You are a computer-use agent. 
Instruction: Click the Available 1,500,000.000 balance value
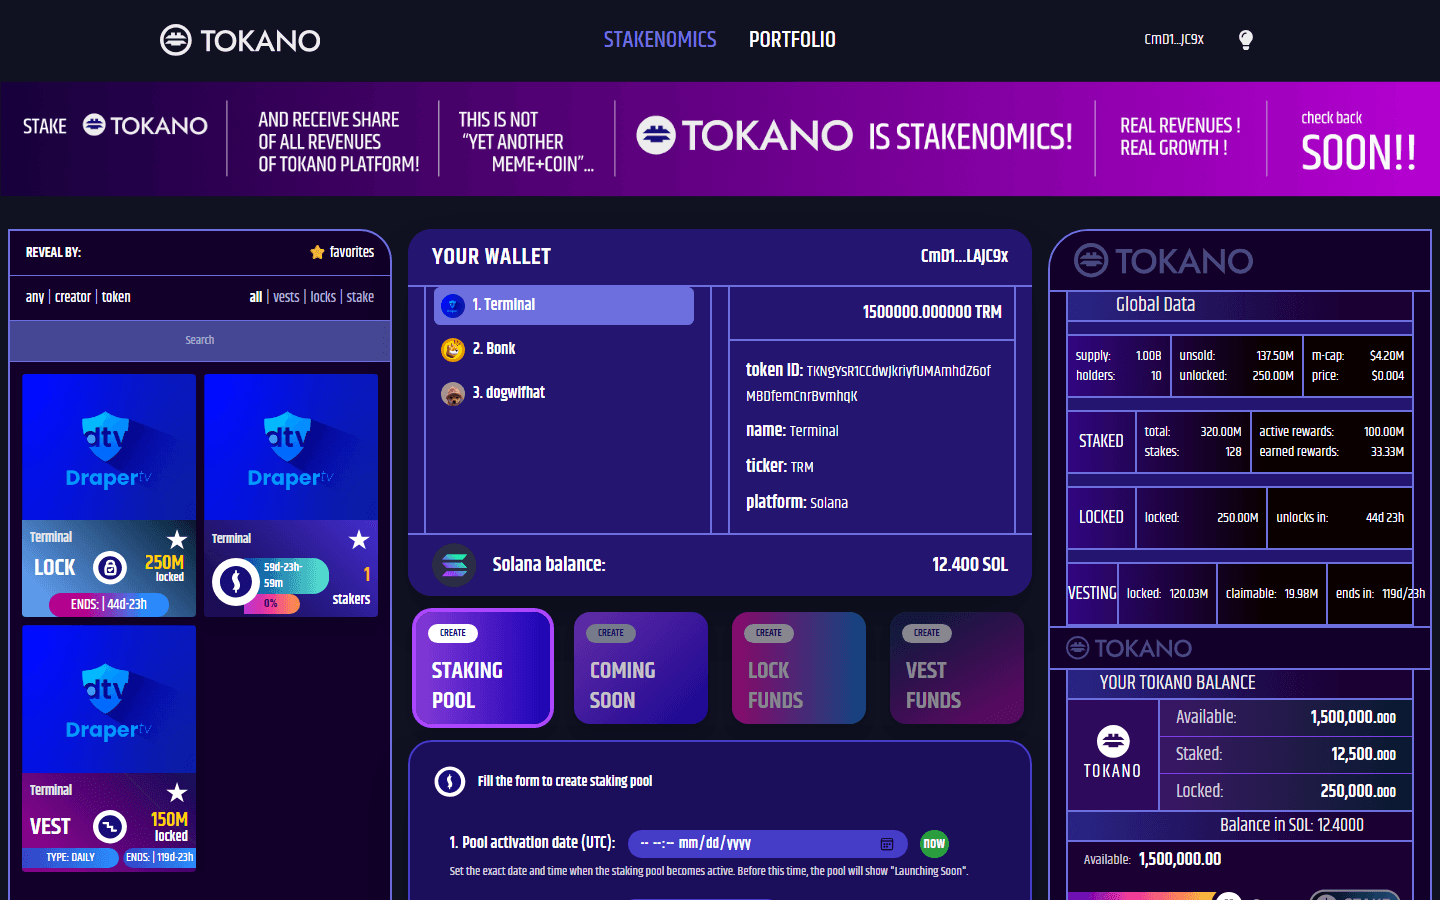tap(1353, 717)
